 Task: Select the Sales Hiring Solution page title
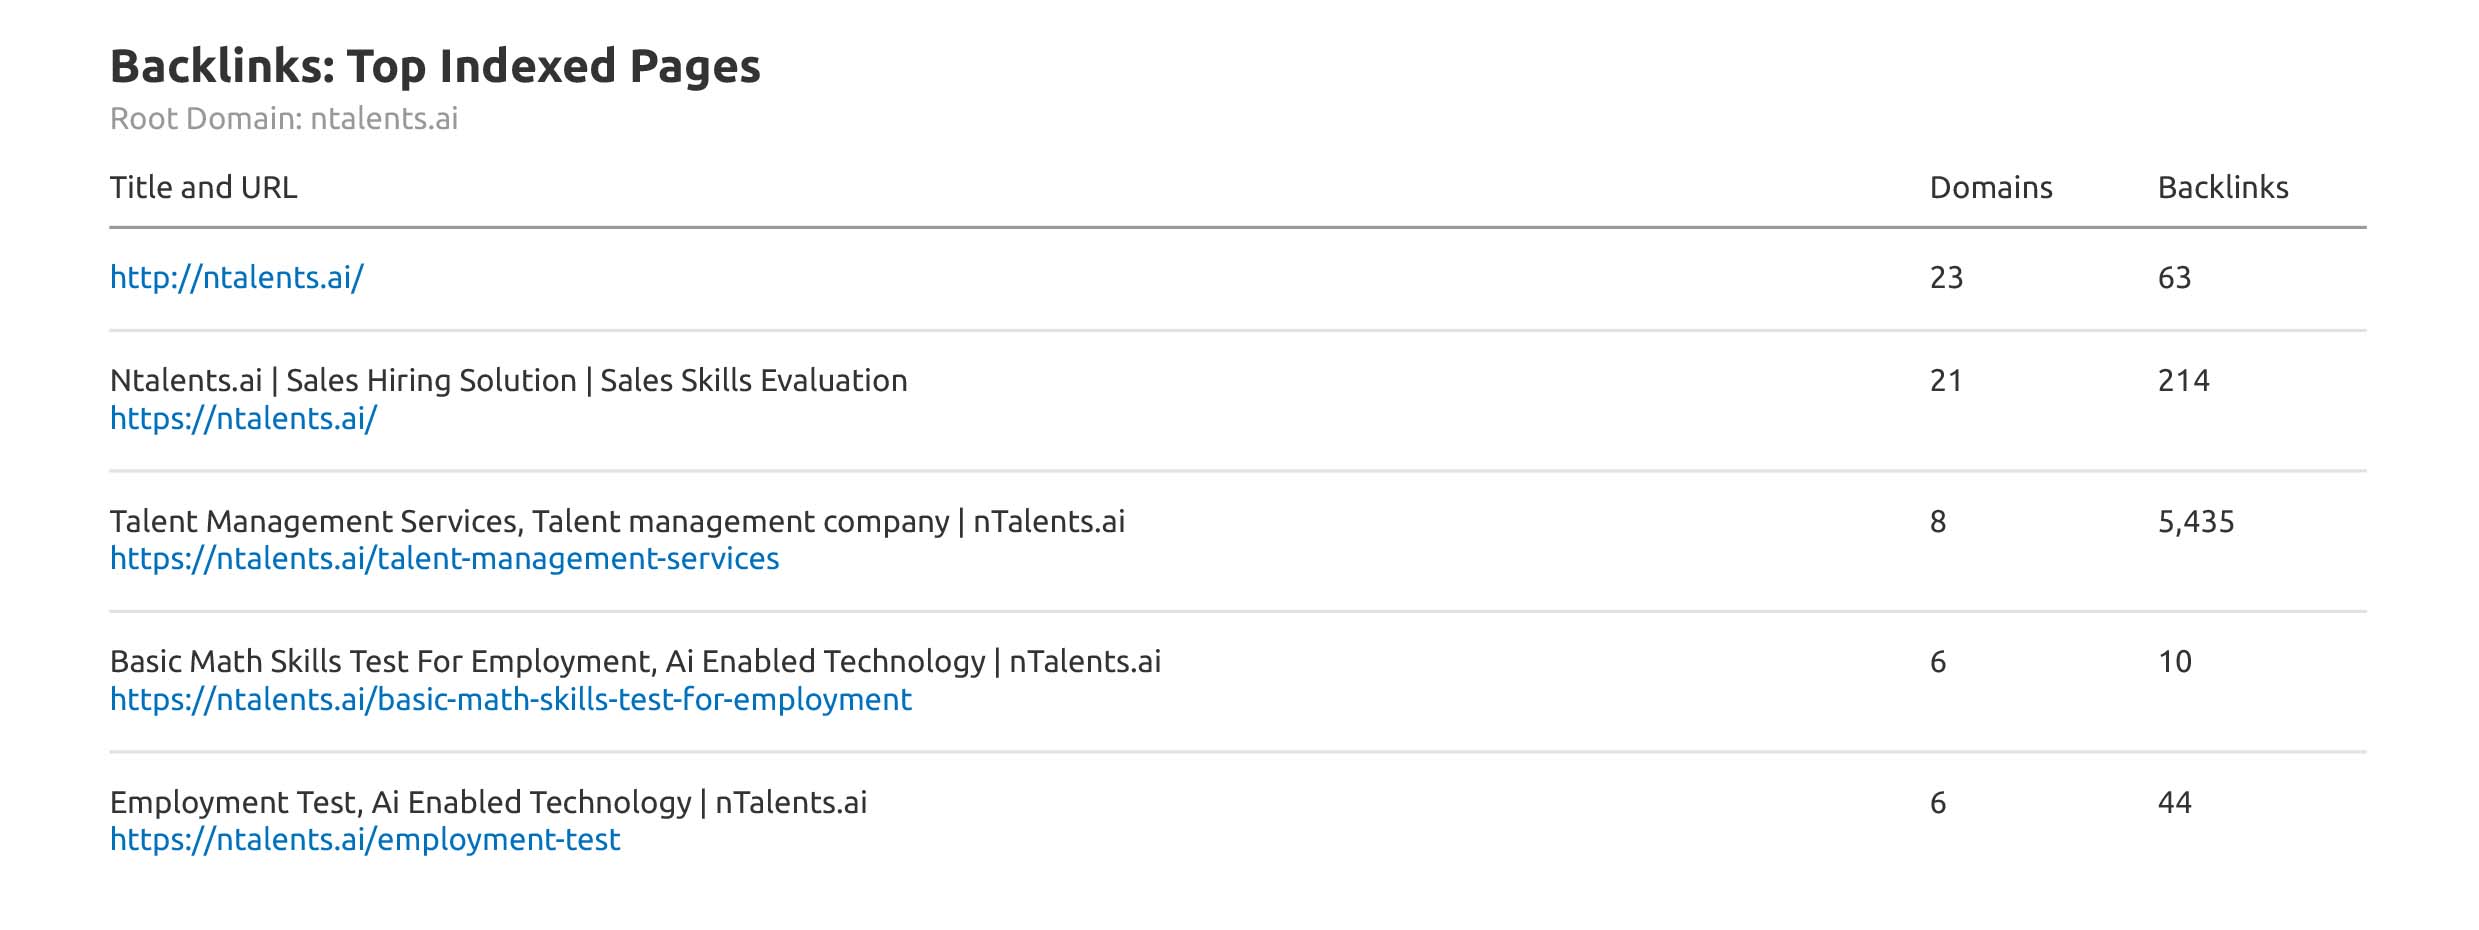click(508, 380)
